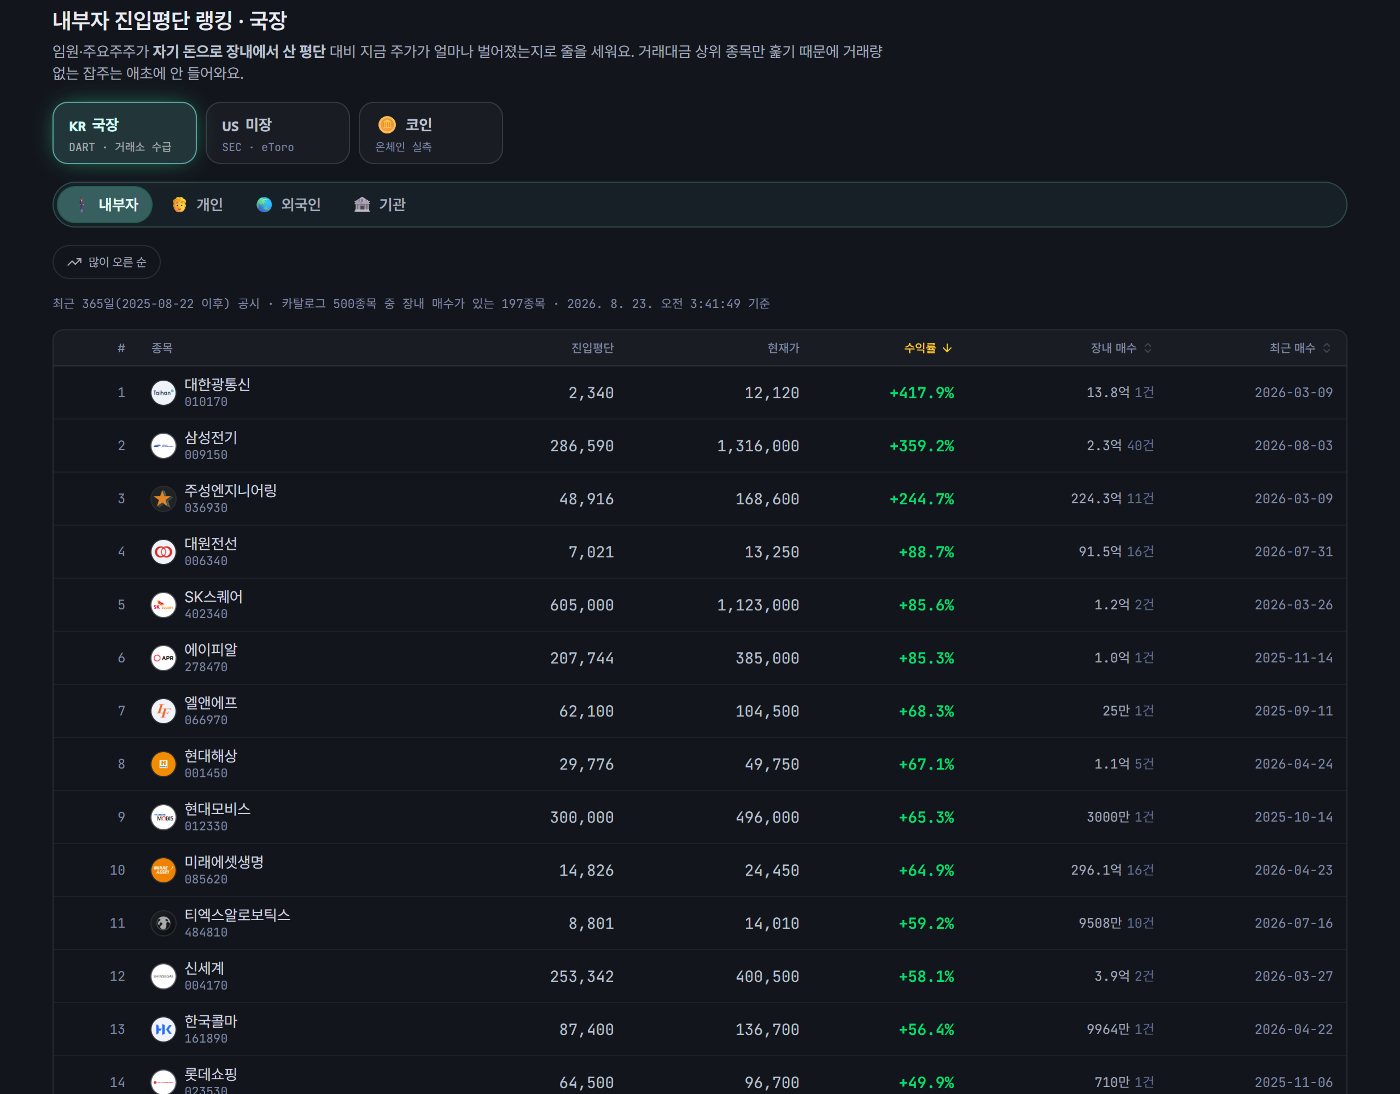The image size is (1400, 1094).
Task: Toggle the 많이 오른 순 sort button
Action: [107, 262]
